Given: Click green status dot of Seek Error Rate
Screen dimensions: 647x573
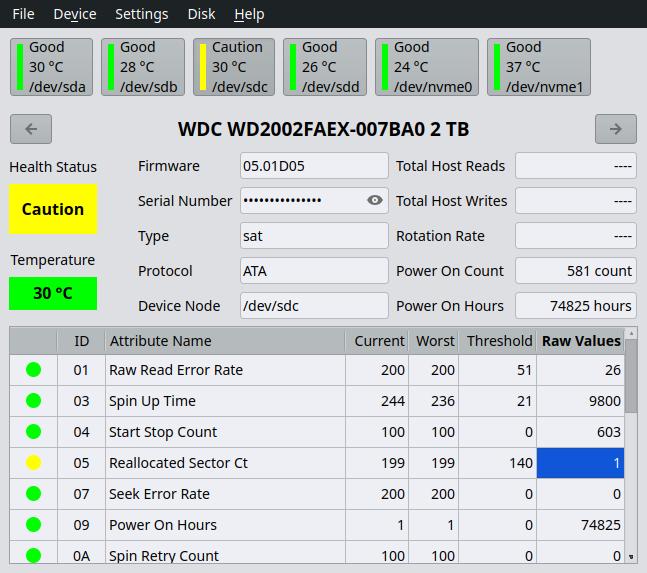Looking at the screenshot, I should point(33,493).
